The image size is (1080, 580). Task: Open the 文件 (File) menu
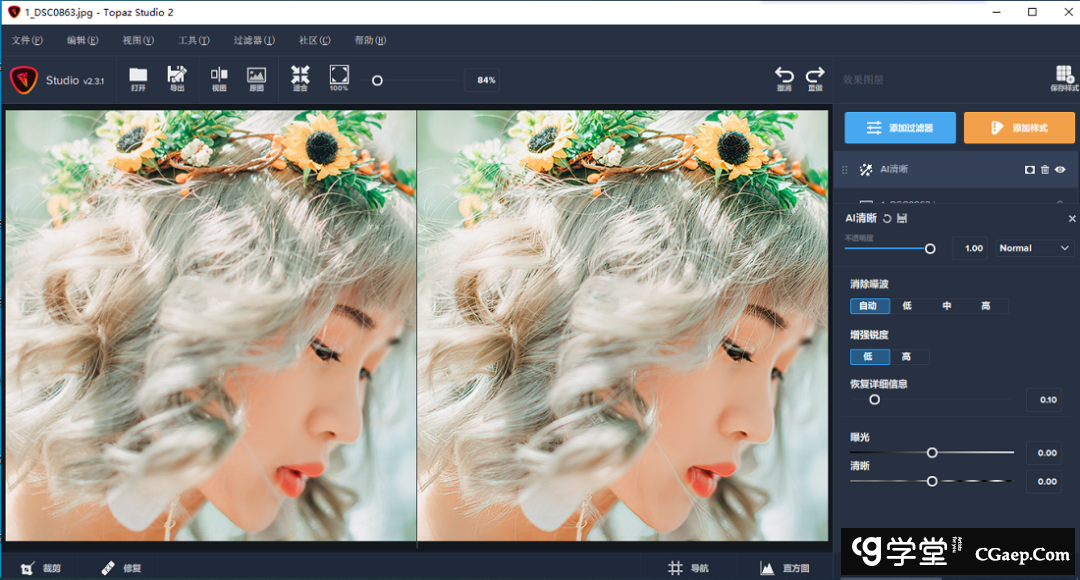pyautogui.click(x=27, y=41)
